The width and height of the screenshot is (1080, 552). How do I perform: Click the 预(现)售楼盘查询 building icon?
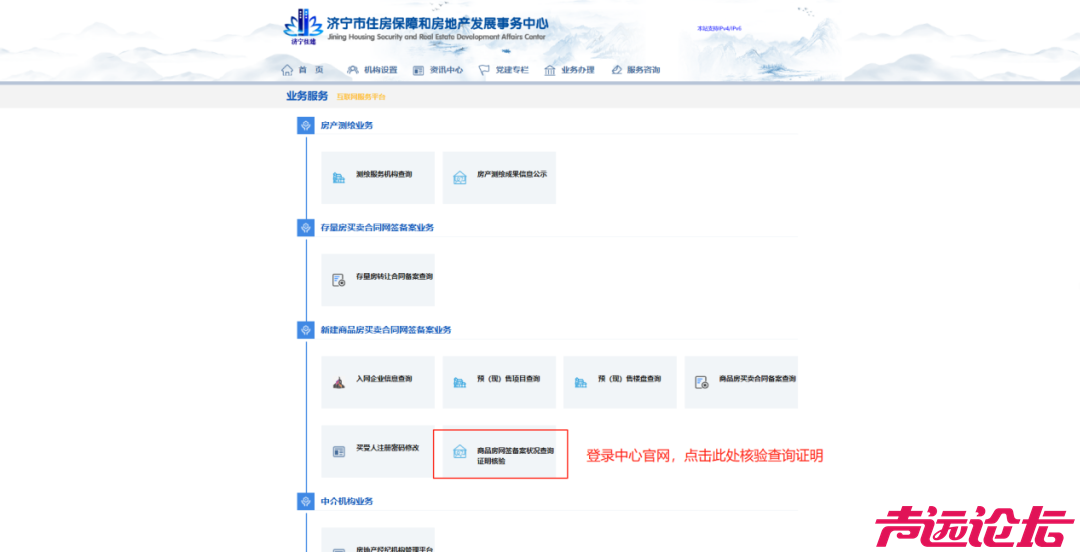[x=581, y=382]
